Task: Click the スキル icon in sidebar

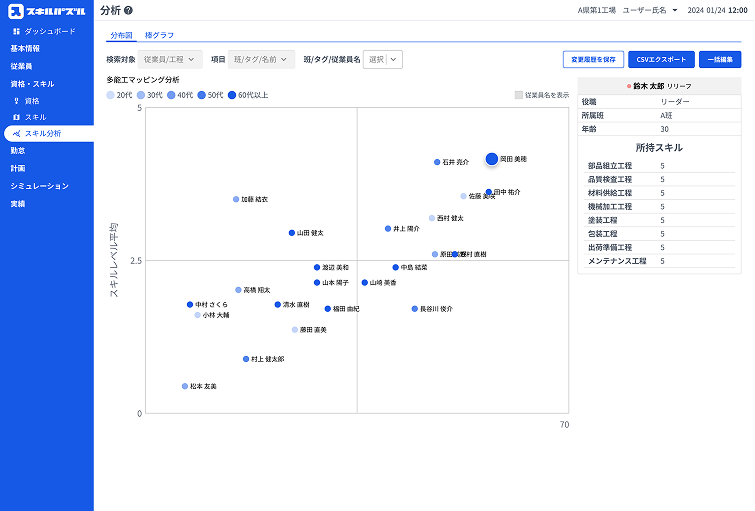Action: click(17, 117)
